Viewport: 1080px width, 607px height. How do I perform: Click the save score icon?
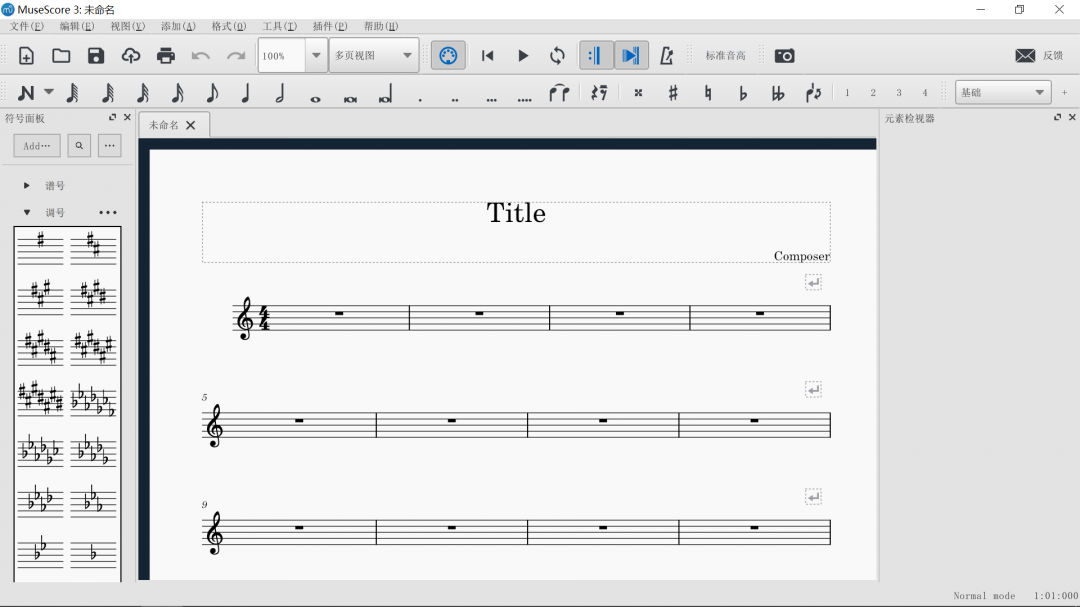coord(96,56)
